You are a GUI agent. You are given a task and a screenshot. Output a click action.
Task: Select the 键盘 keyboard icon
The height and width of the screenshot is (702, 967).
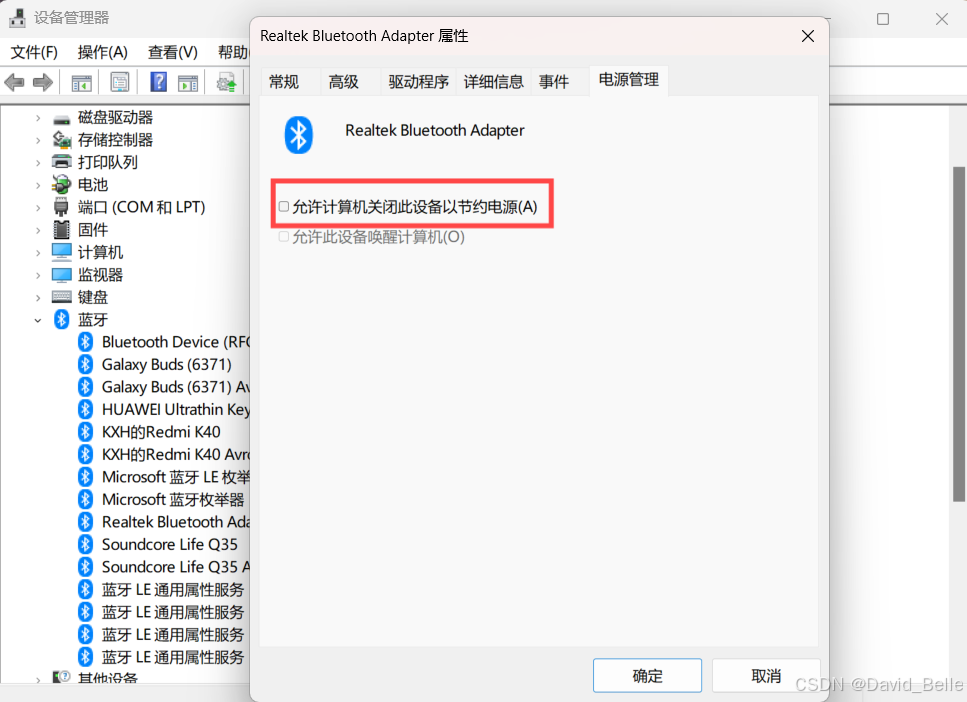click(x=62, y=297)
